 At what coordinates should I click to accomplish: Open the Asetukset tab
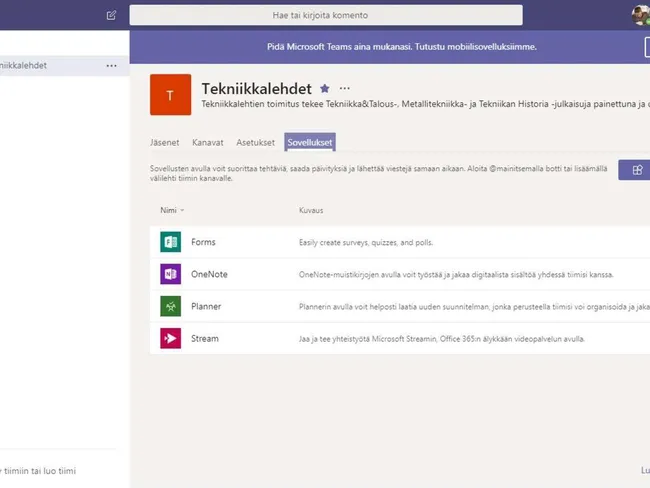tap(255, 142)
